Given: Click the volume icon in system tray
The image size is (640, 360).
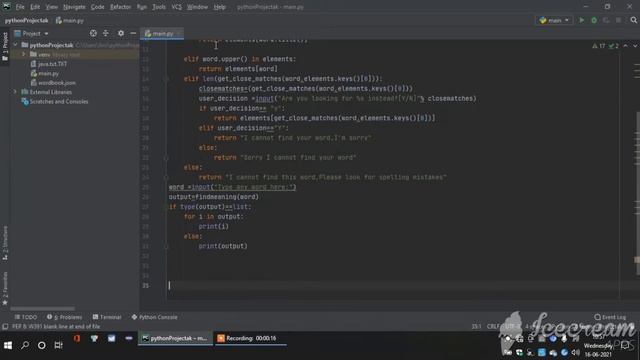Looking at the screenshot, I should (576, 352).
